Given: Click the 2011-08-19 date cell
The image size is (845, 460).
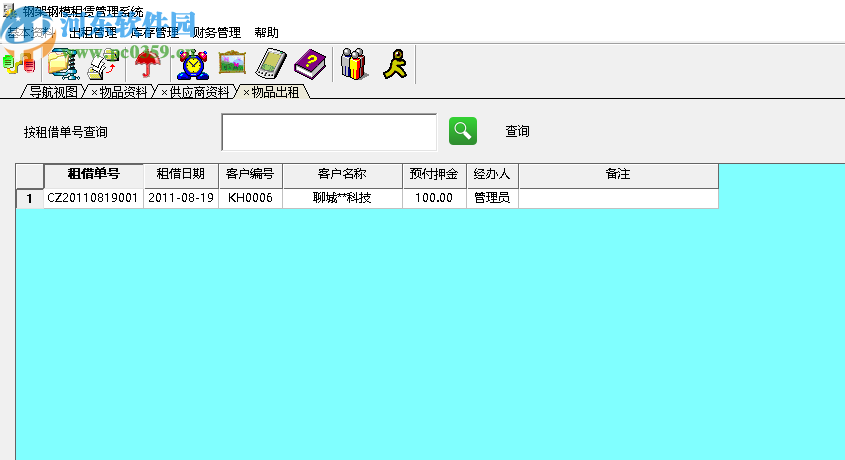Looking at the screenshot, I should 181,198.
